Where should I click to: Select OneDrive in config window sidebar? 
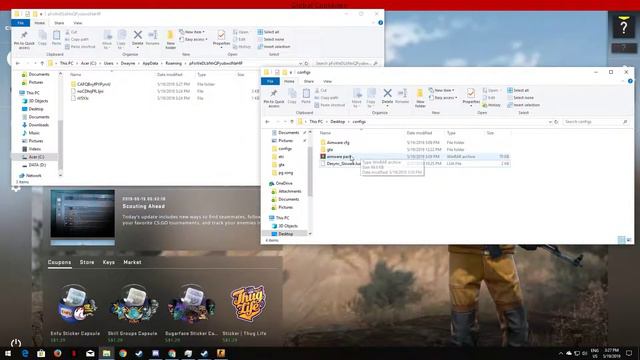[x=284, y=183]
